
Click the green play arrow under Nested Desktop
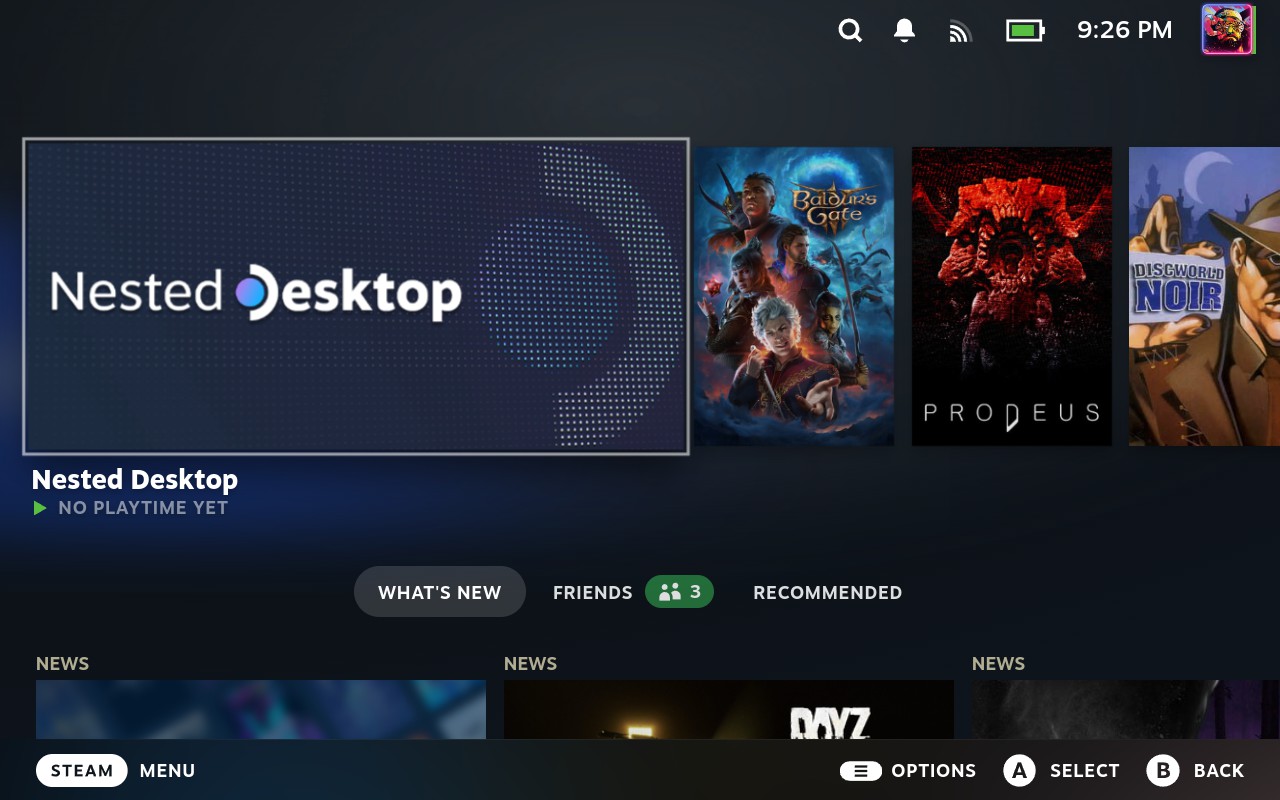coord(40,507)
